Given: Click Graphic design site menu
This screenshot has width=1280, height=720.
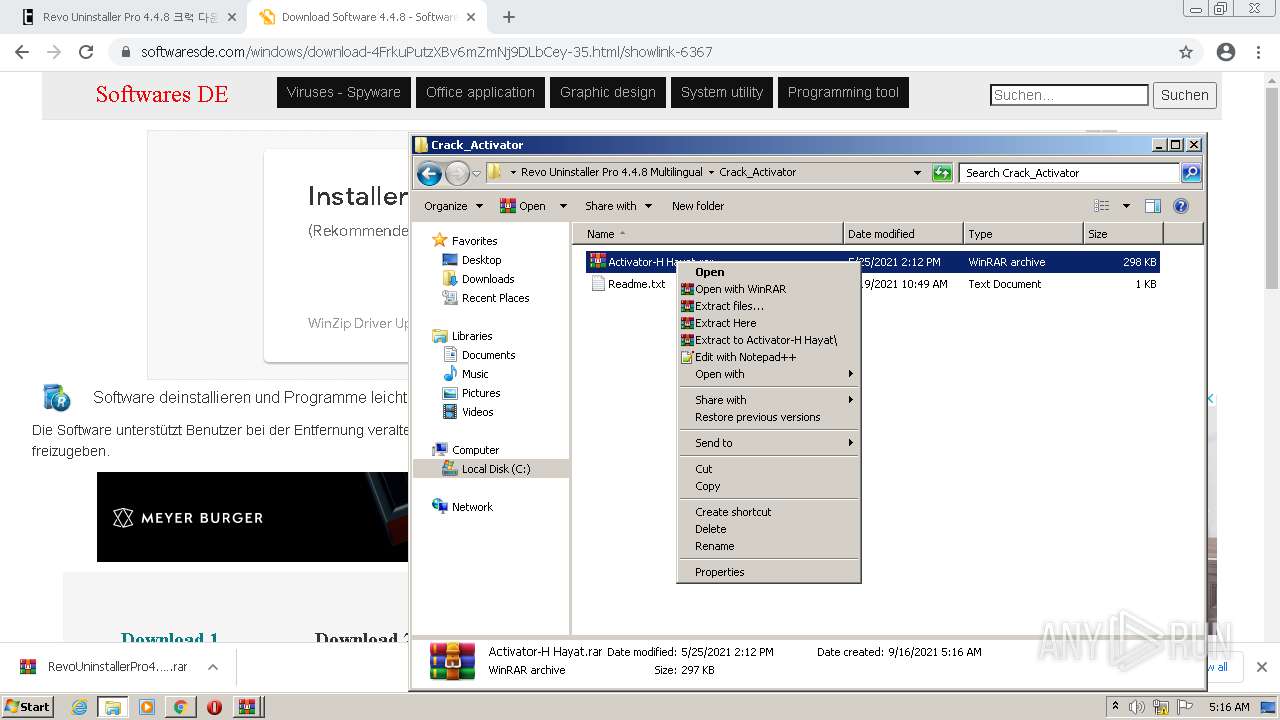Looking at the screenshot, I should 608,92.
